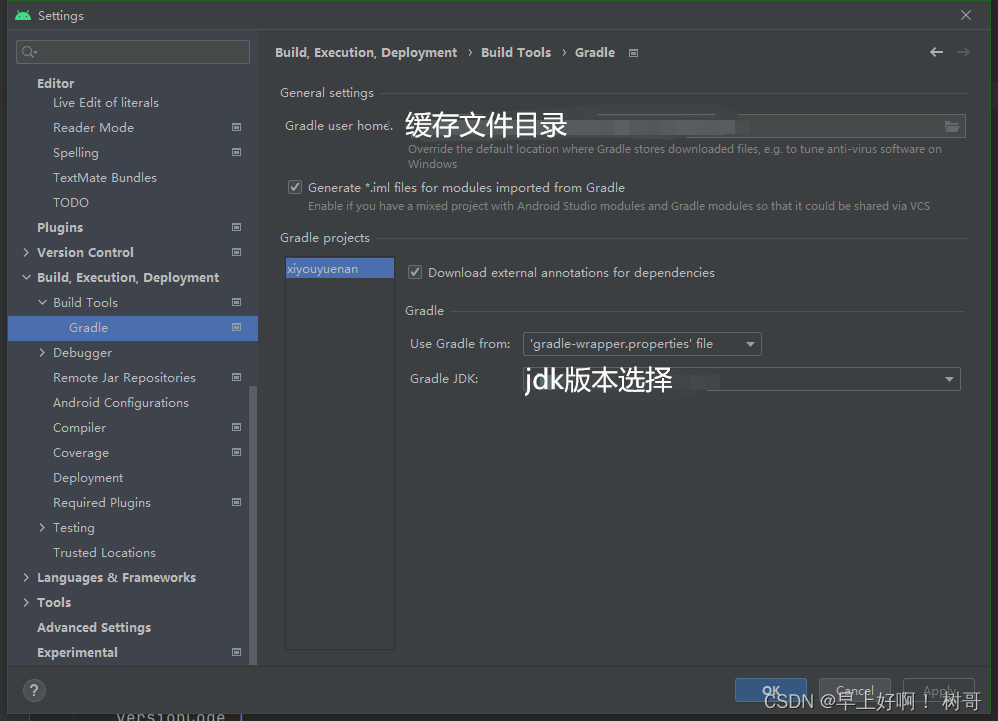Click the Cancel button

pos(854,690)
